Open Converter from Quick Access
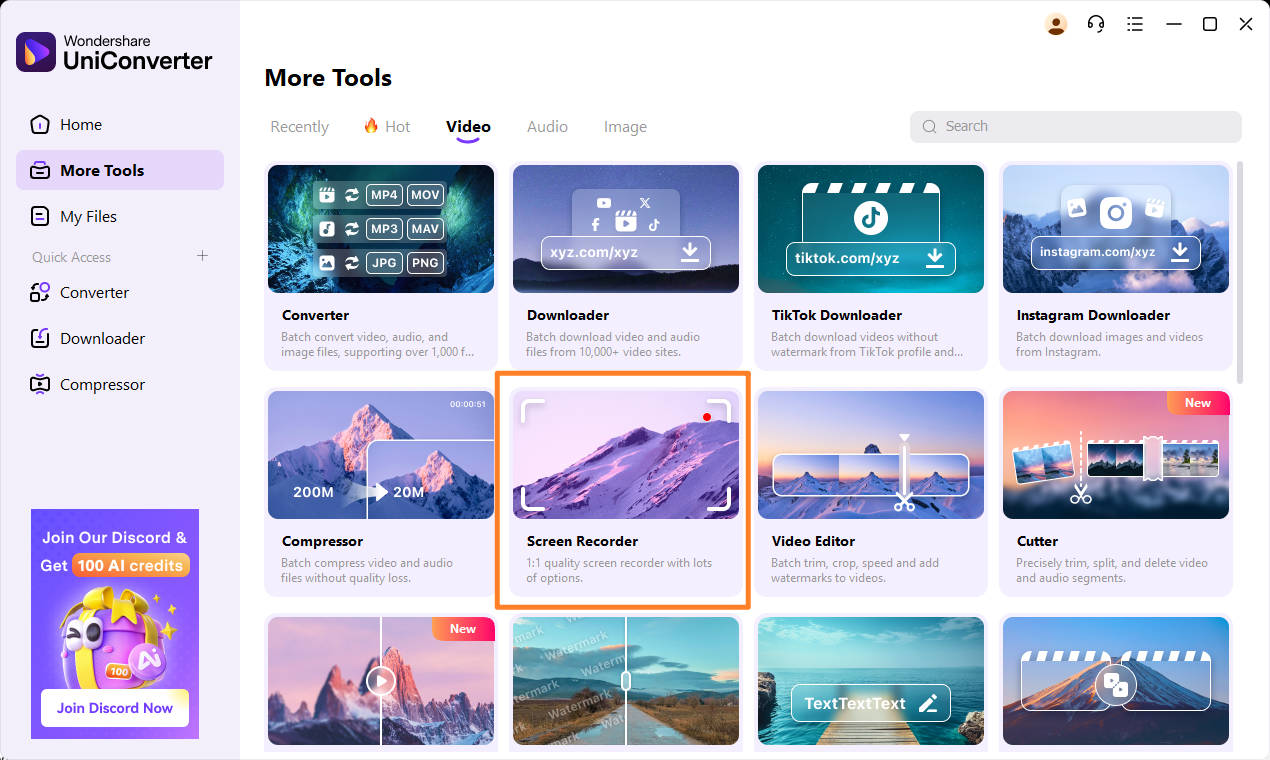This screenshot has width=1270, height=760. (120, 292)
